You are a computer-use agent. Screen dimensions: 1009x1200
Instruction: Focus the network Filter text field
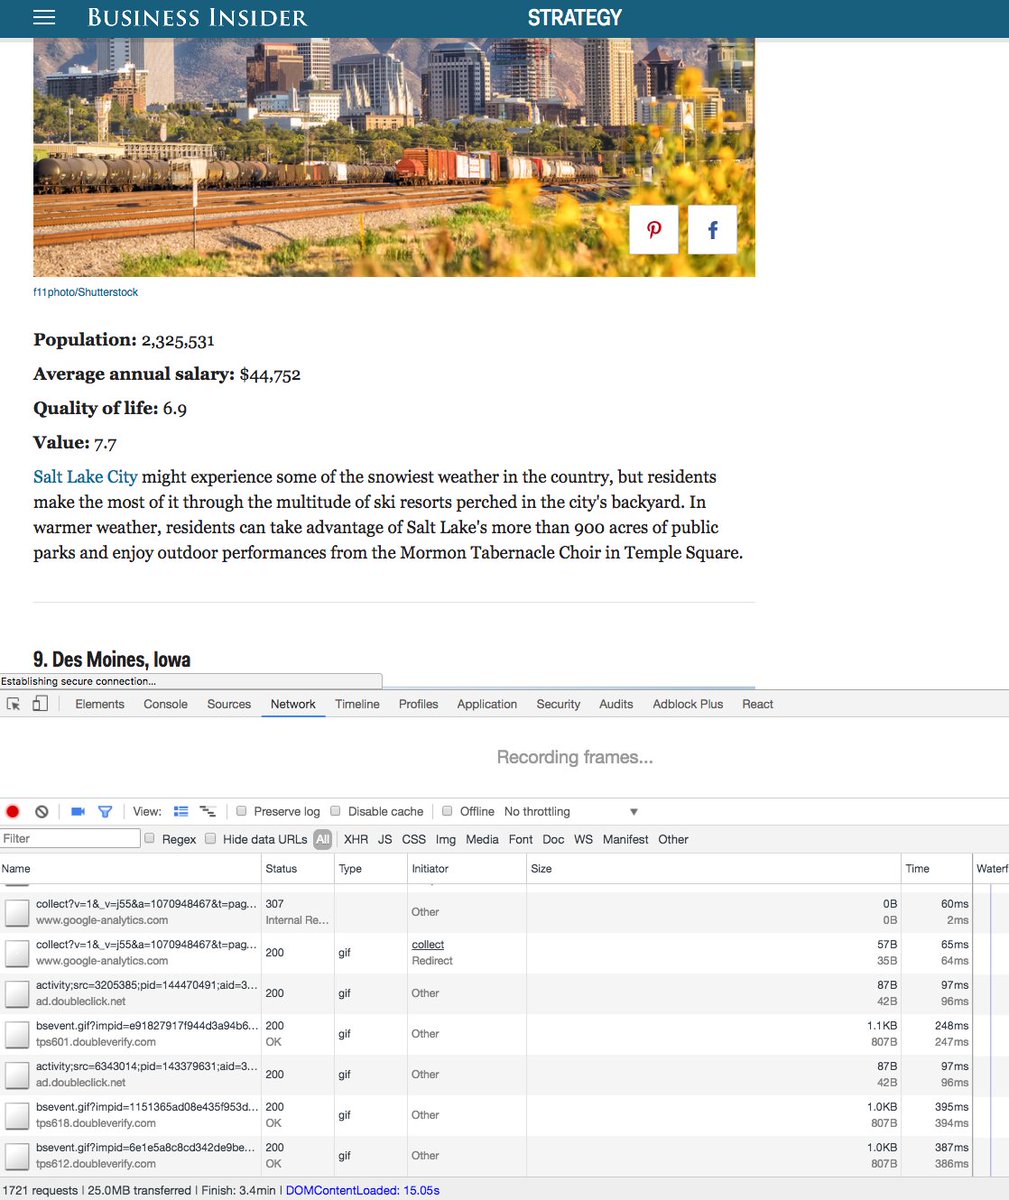click(70, 839)
